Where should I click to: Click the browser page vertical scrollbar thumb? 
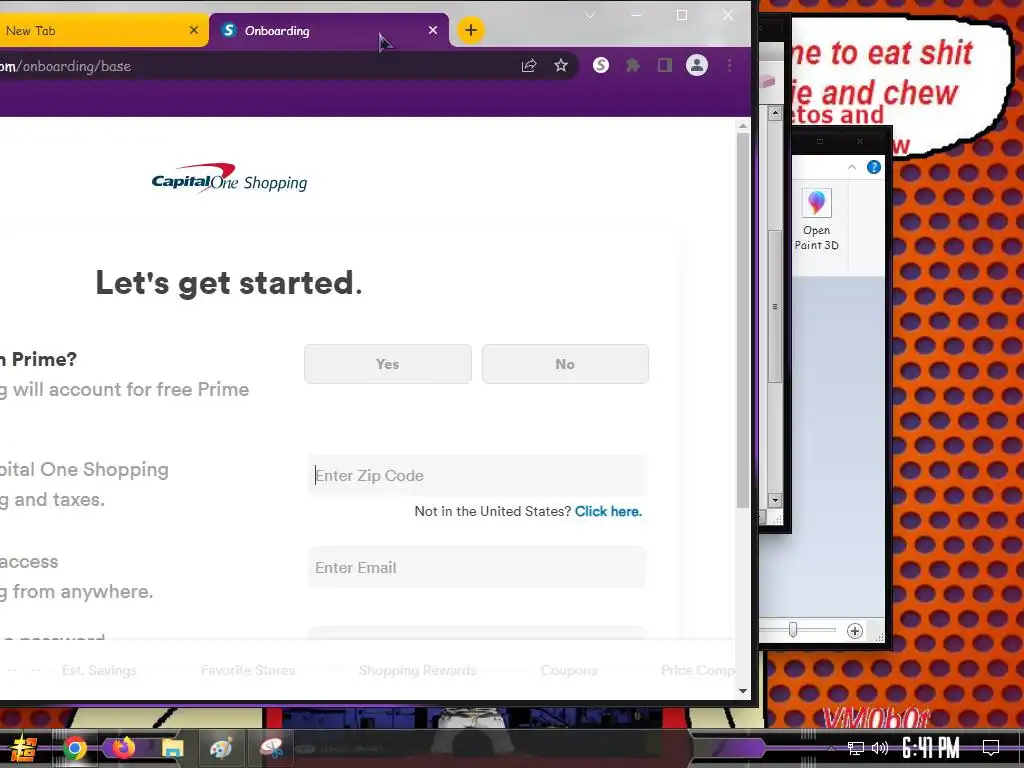[x=743, y=320]
